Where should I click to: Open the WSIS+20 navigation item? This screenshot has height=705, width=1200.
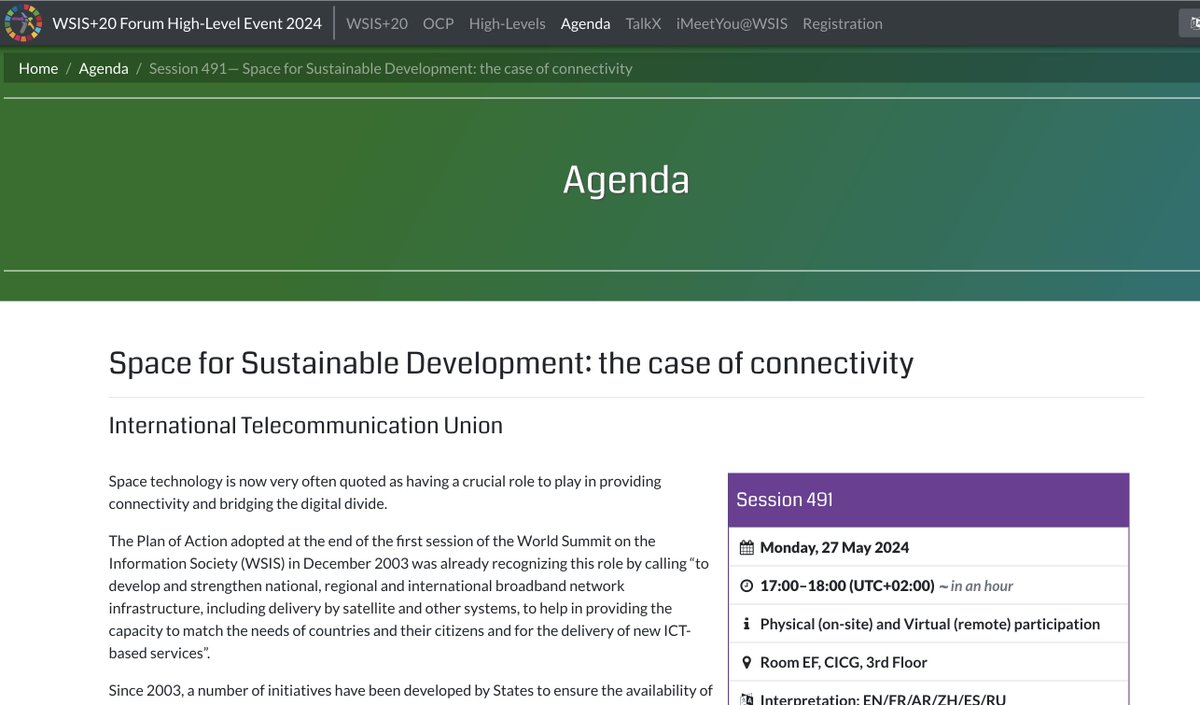[377, 23]
